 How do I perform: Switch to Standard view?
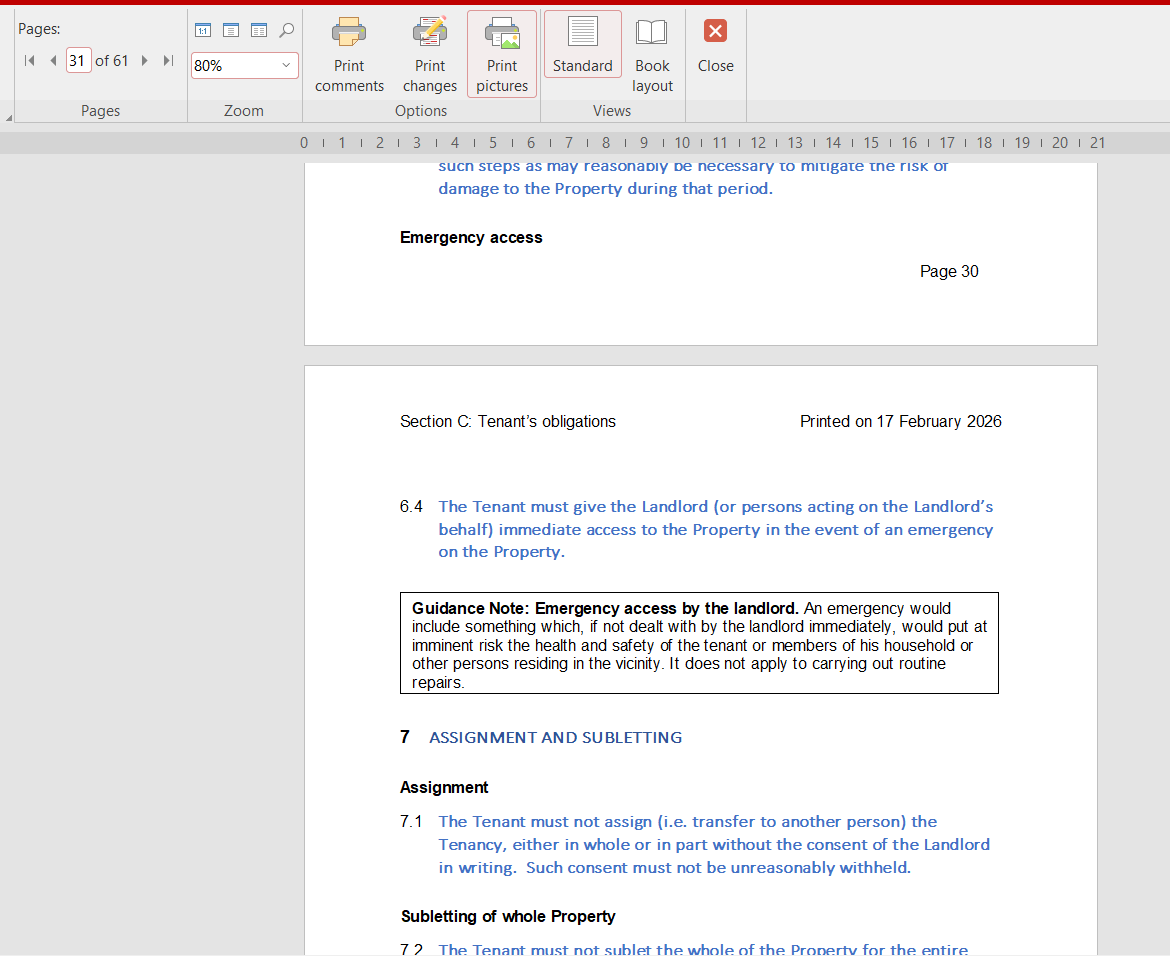click(582, 45)
